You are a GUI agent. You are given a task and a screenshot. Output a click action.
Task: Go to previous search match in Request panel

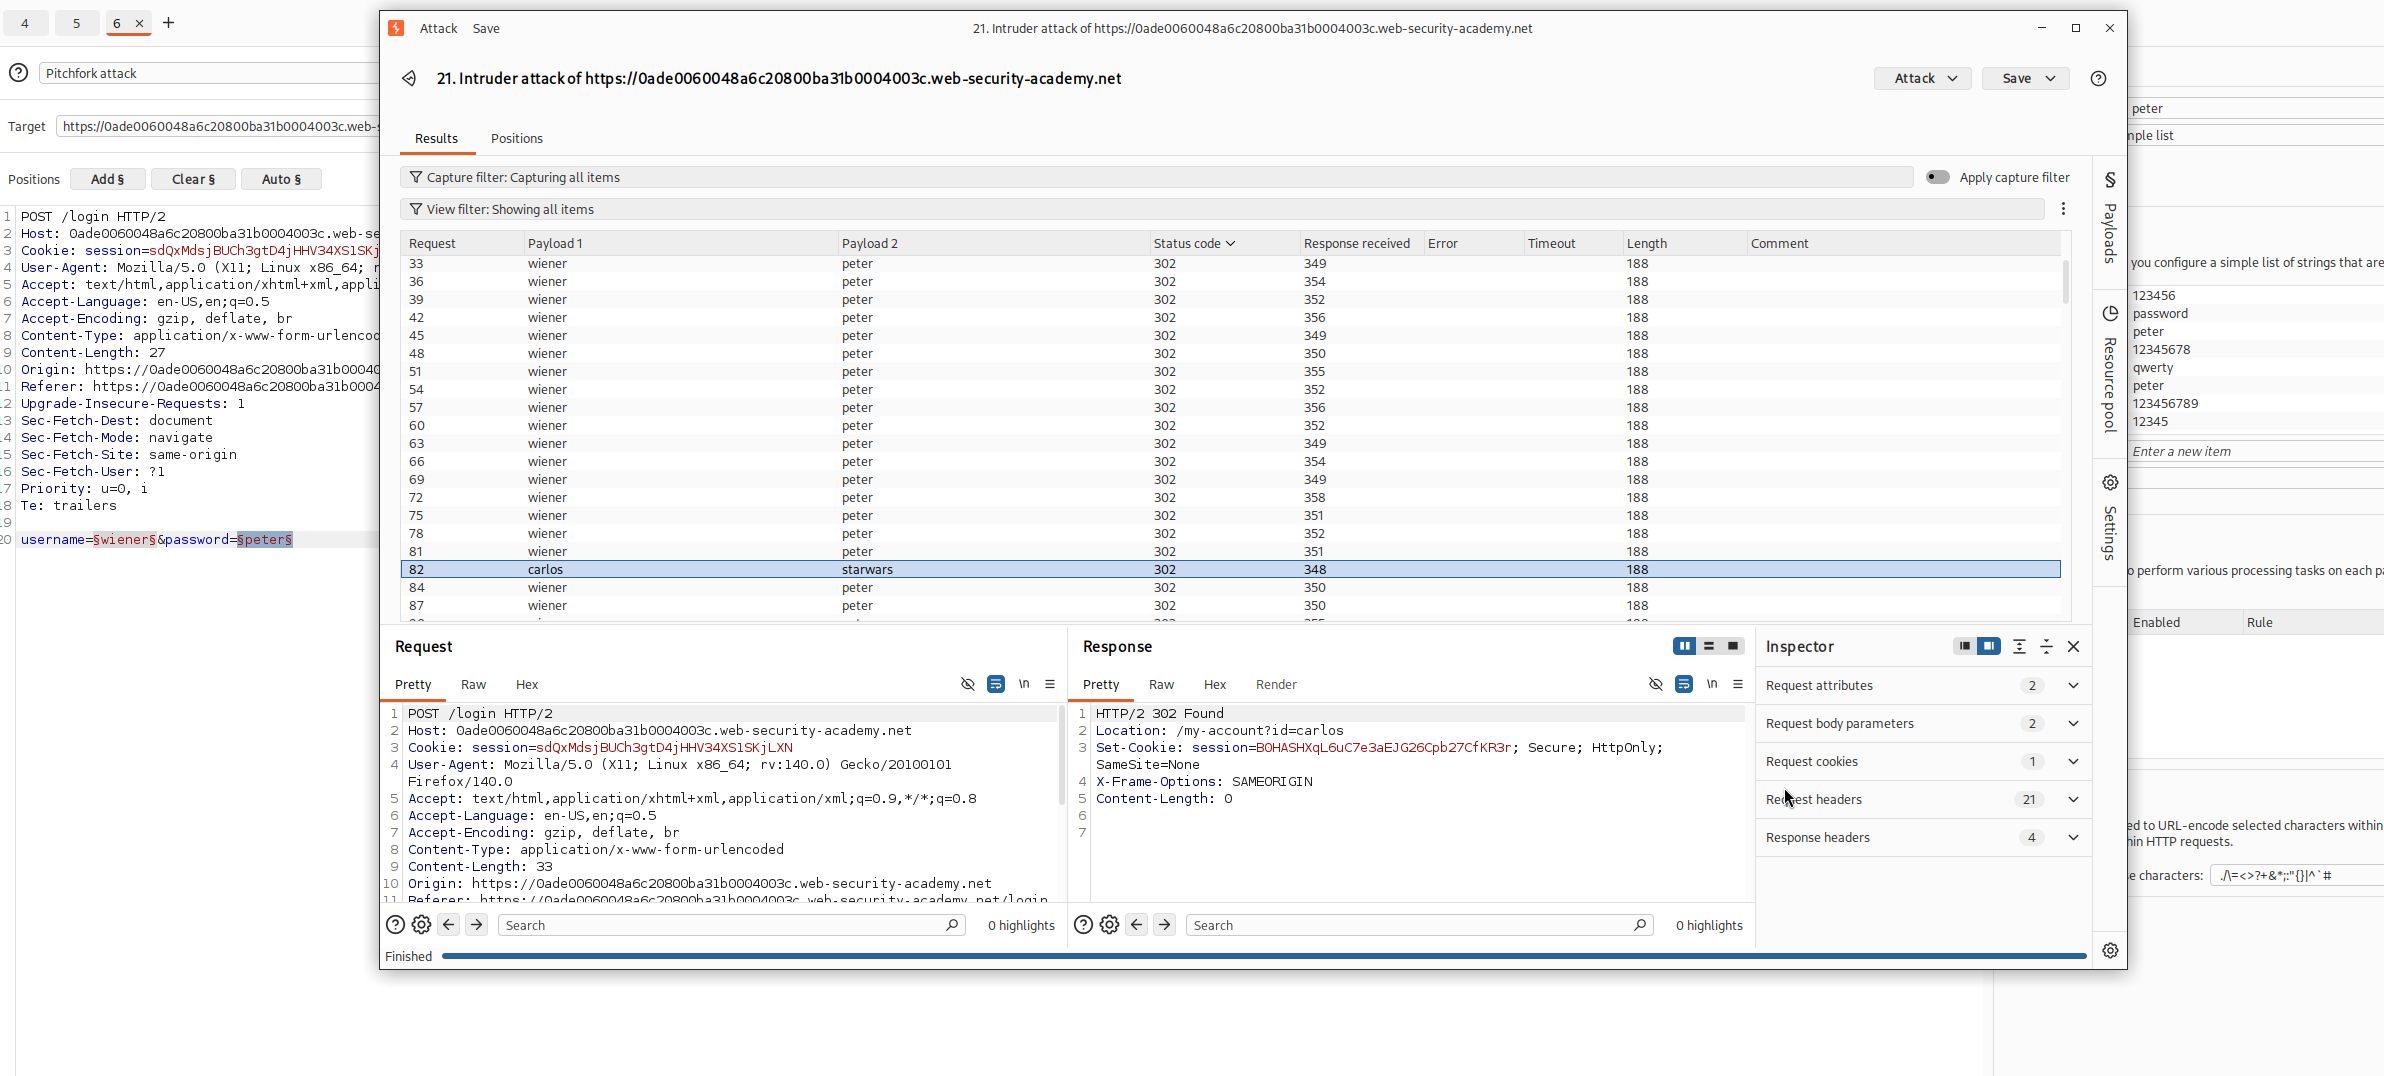point(449,925)
